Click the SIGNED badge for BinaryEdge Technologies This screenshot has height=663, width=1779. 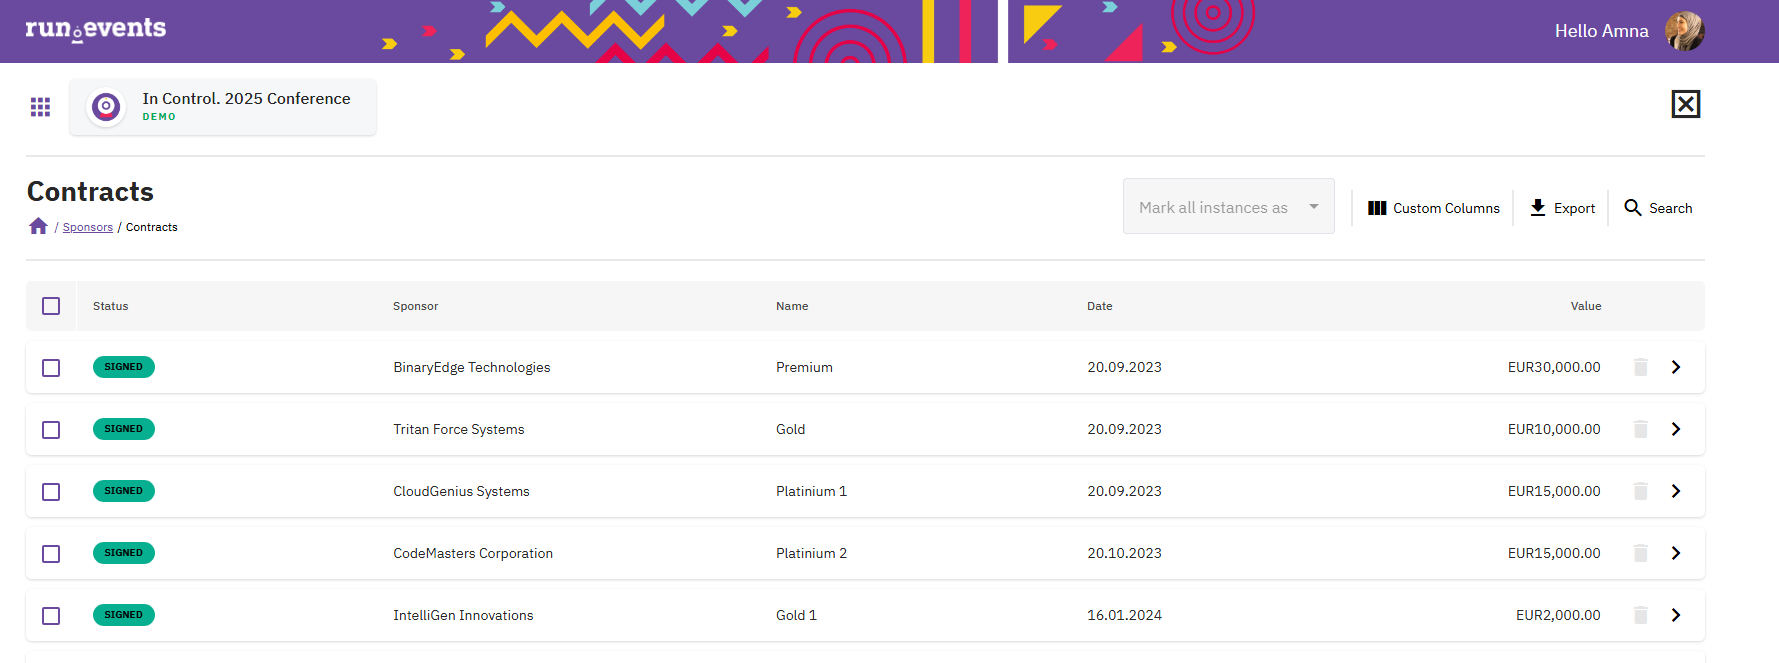coord(124,367)
